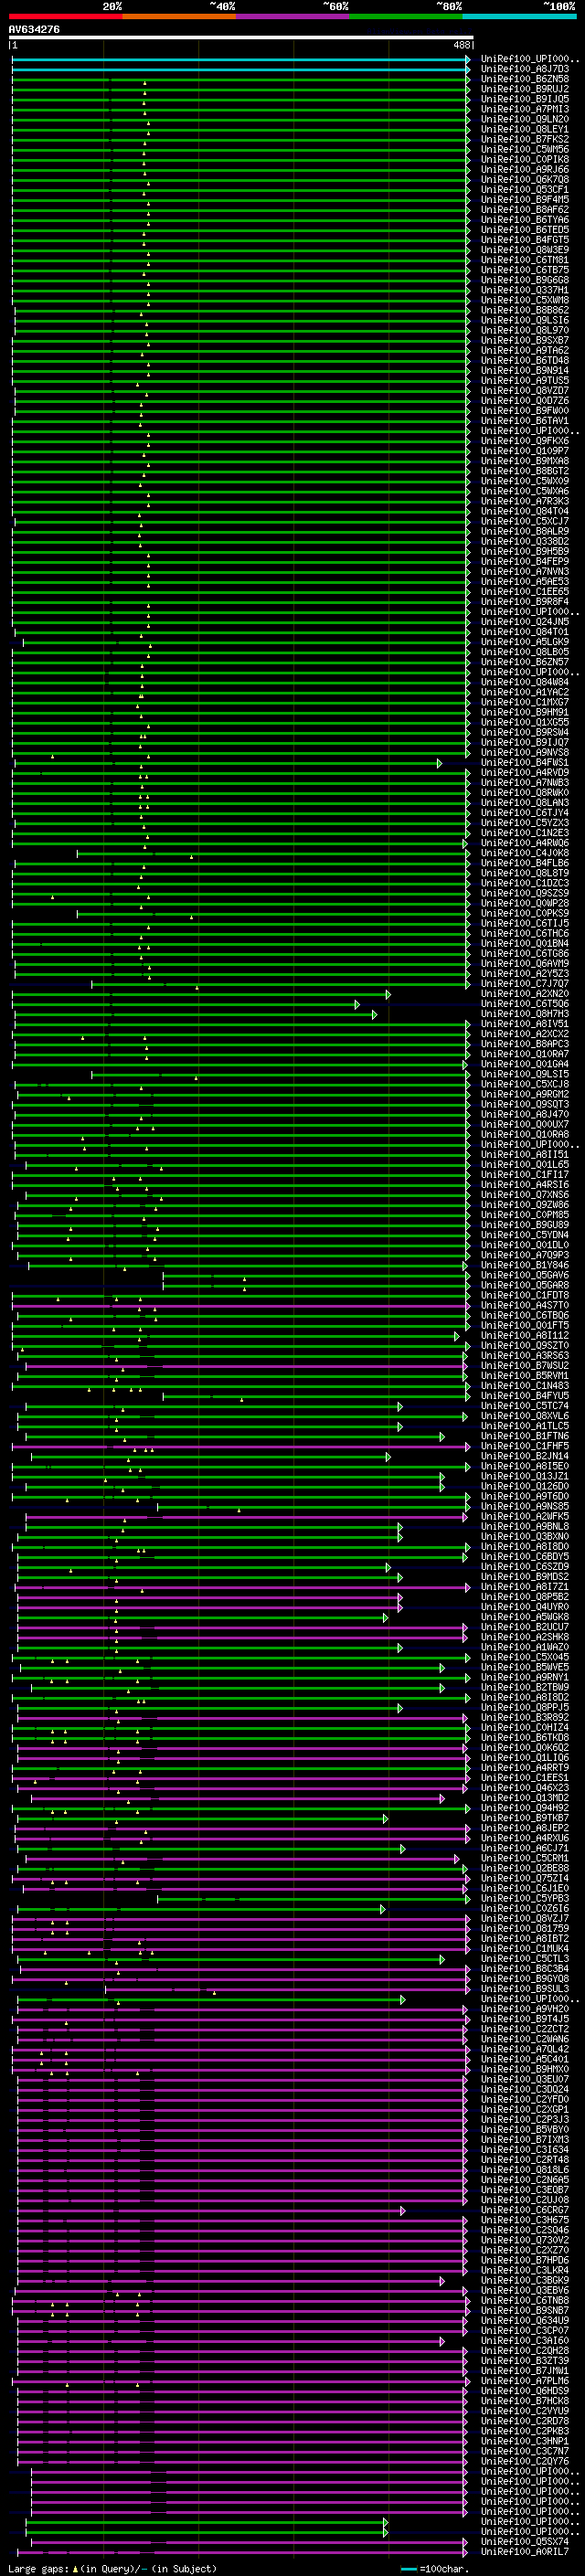Select the UniRef100_Q9LN20 label
The height and width of the screenshot is (2576, 585).
(x=525, y=119)
